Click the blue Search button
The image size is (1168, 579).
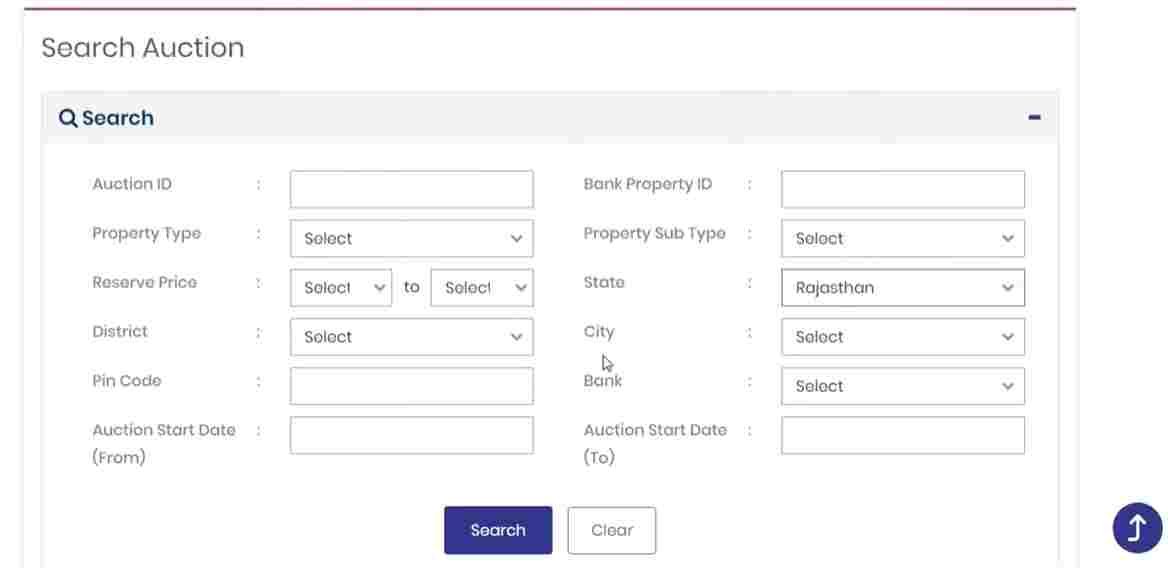click(498, 531)
